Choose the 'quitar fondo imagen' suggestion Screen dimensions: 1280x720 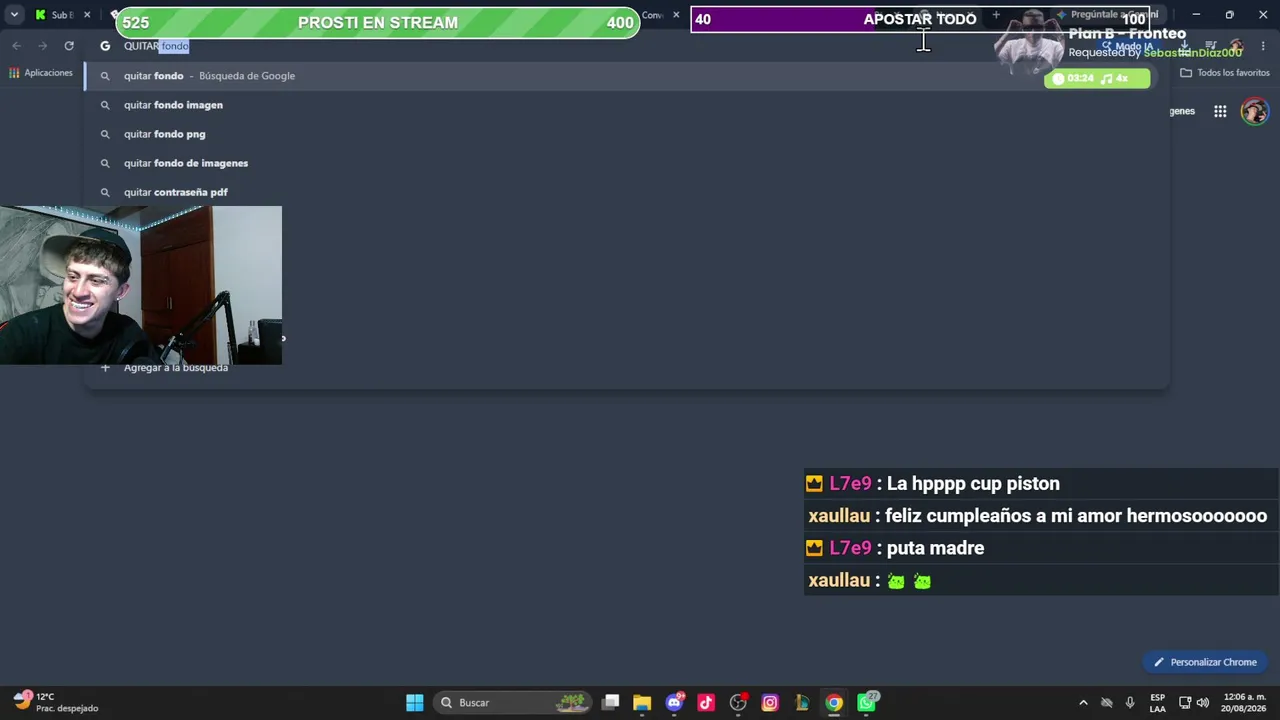[x=626, y=105]
